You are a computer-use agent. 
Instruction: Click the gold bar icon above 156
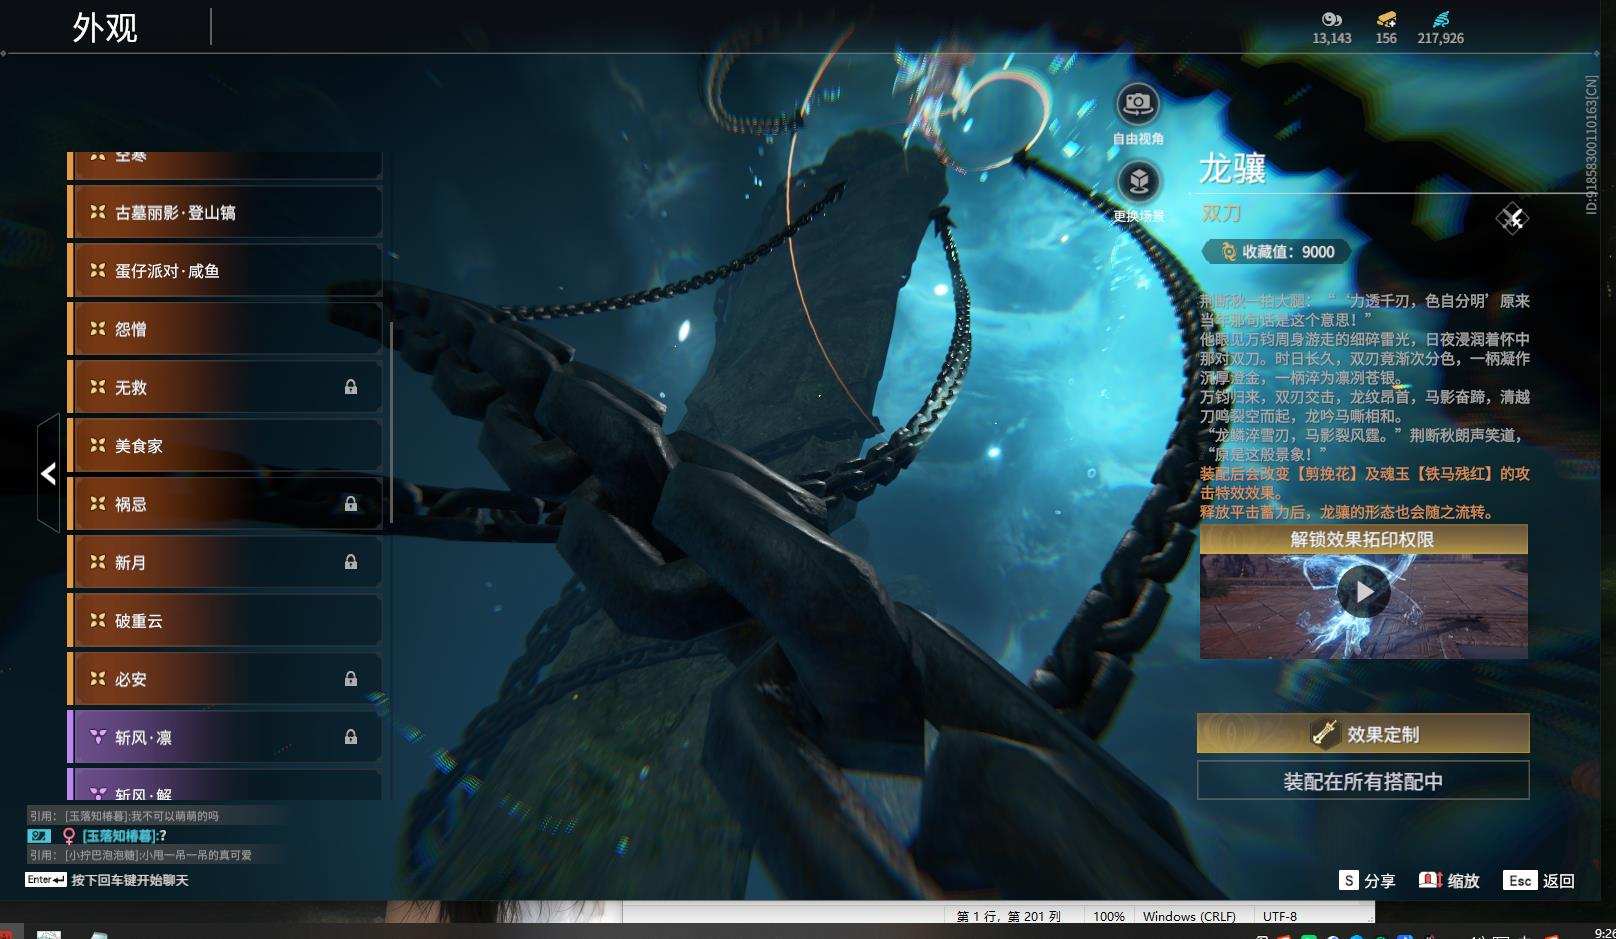1386,19
